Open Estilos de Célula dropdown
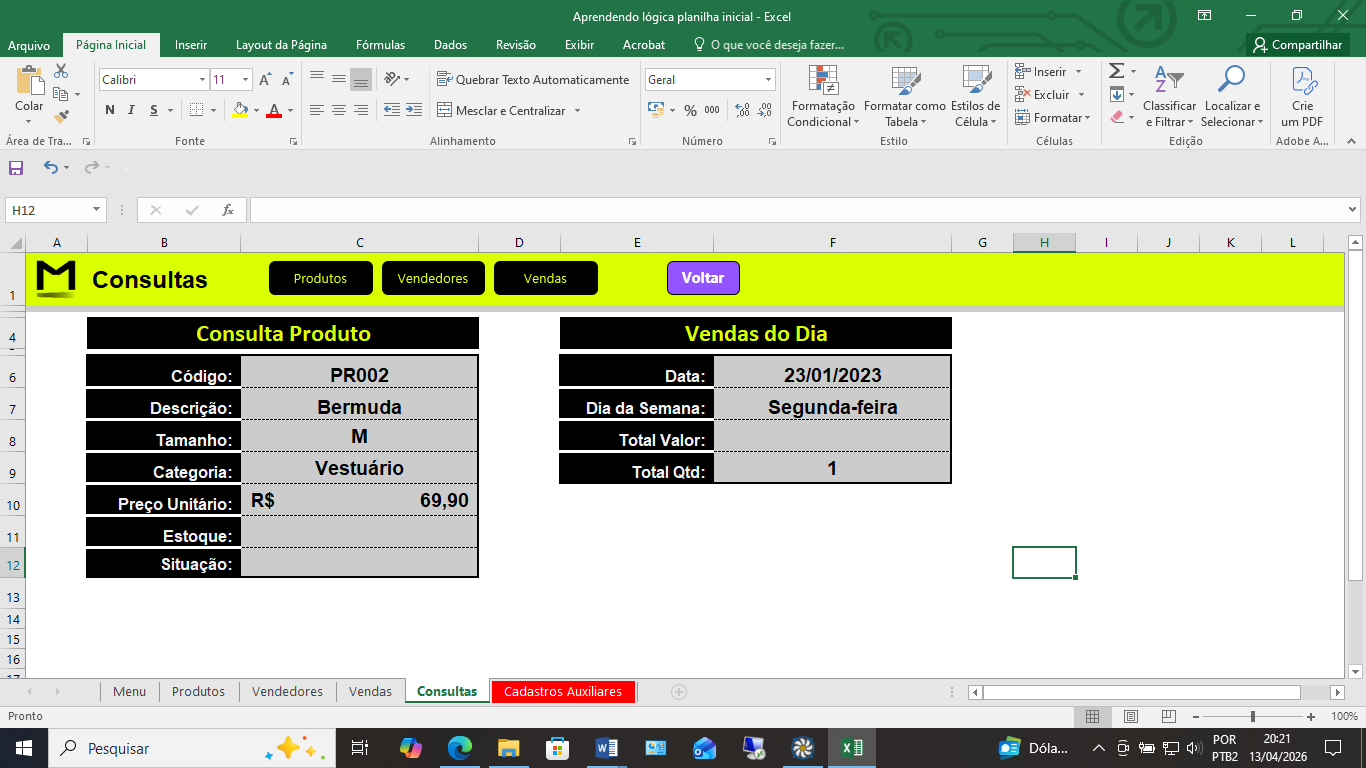Viewport: 1366px width, 768px height. tap(975, 97)
